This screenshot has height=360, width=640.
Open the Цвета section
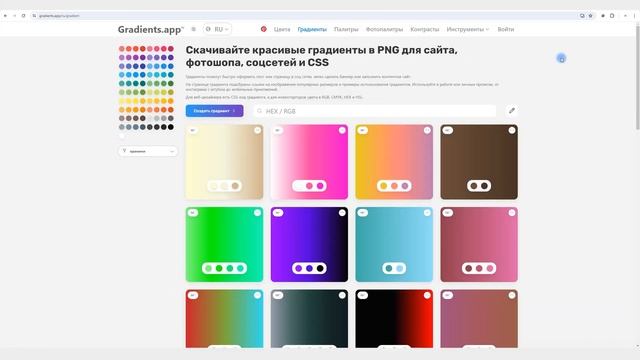(x=282, y=29)
